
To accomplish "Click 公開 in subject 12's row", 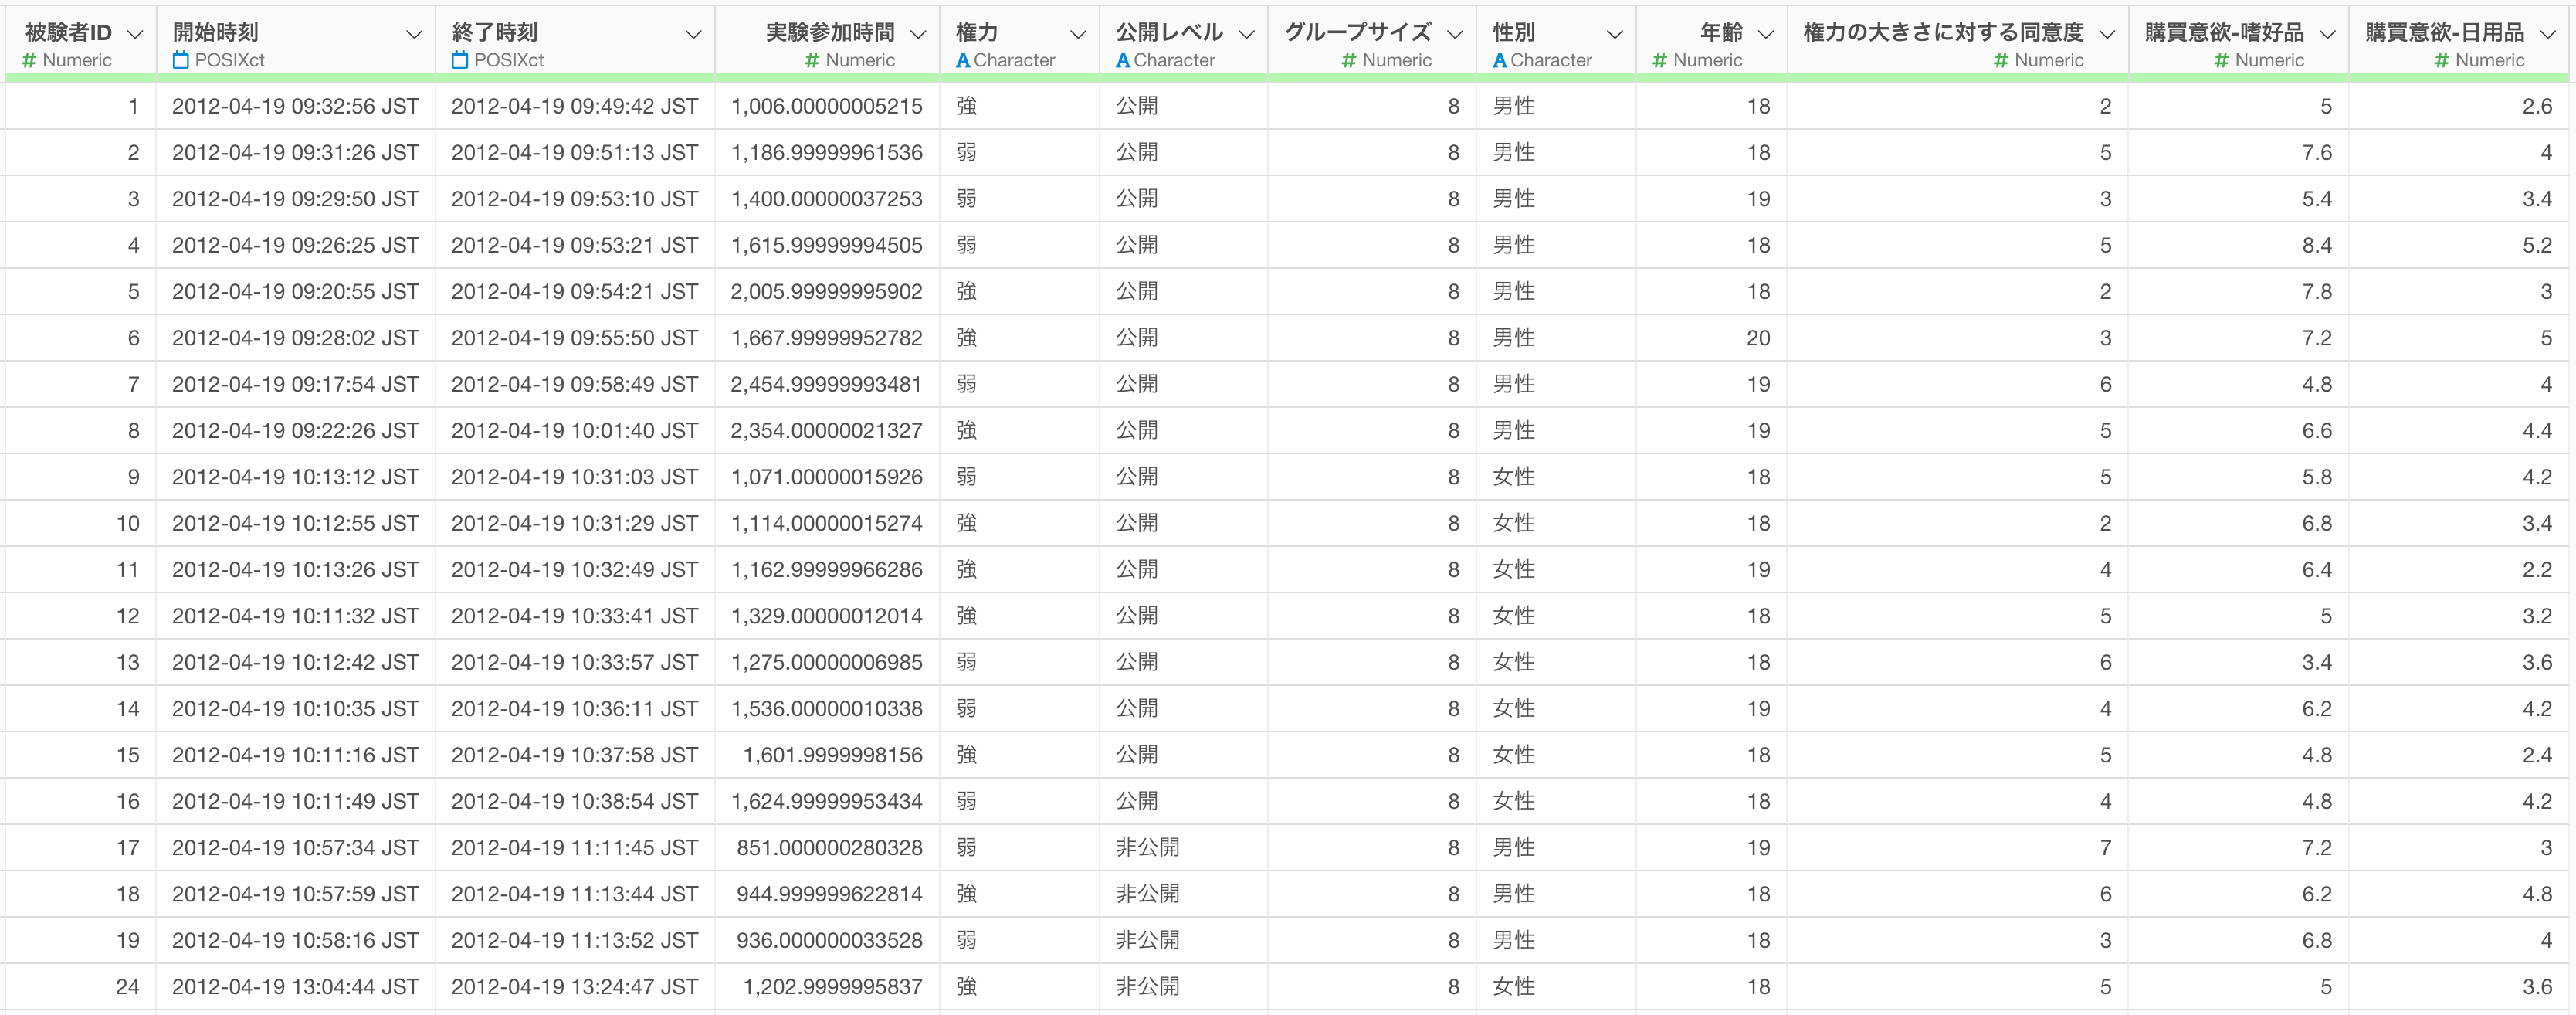I will (x=1136, y=616).
